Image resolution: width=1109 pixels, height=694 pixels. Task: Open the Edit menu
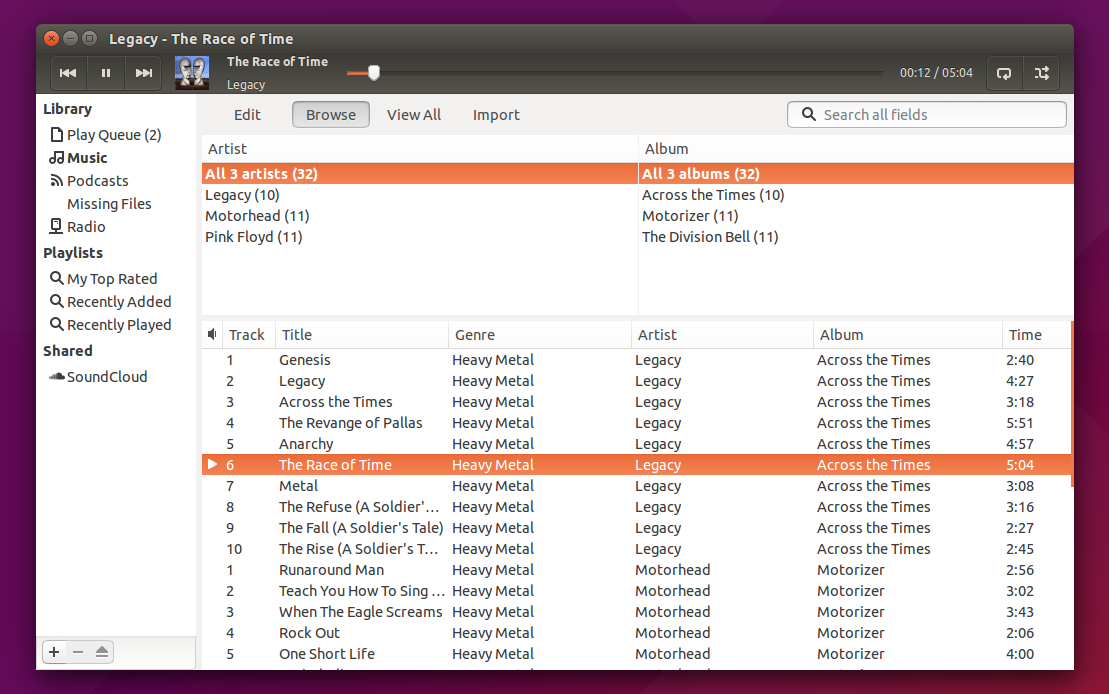(247, 114)
